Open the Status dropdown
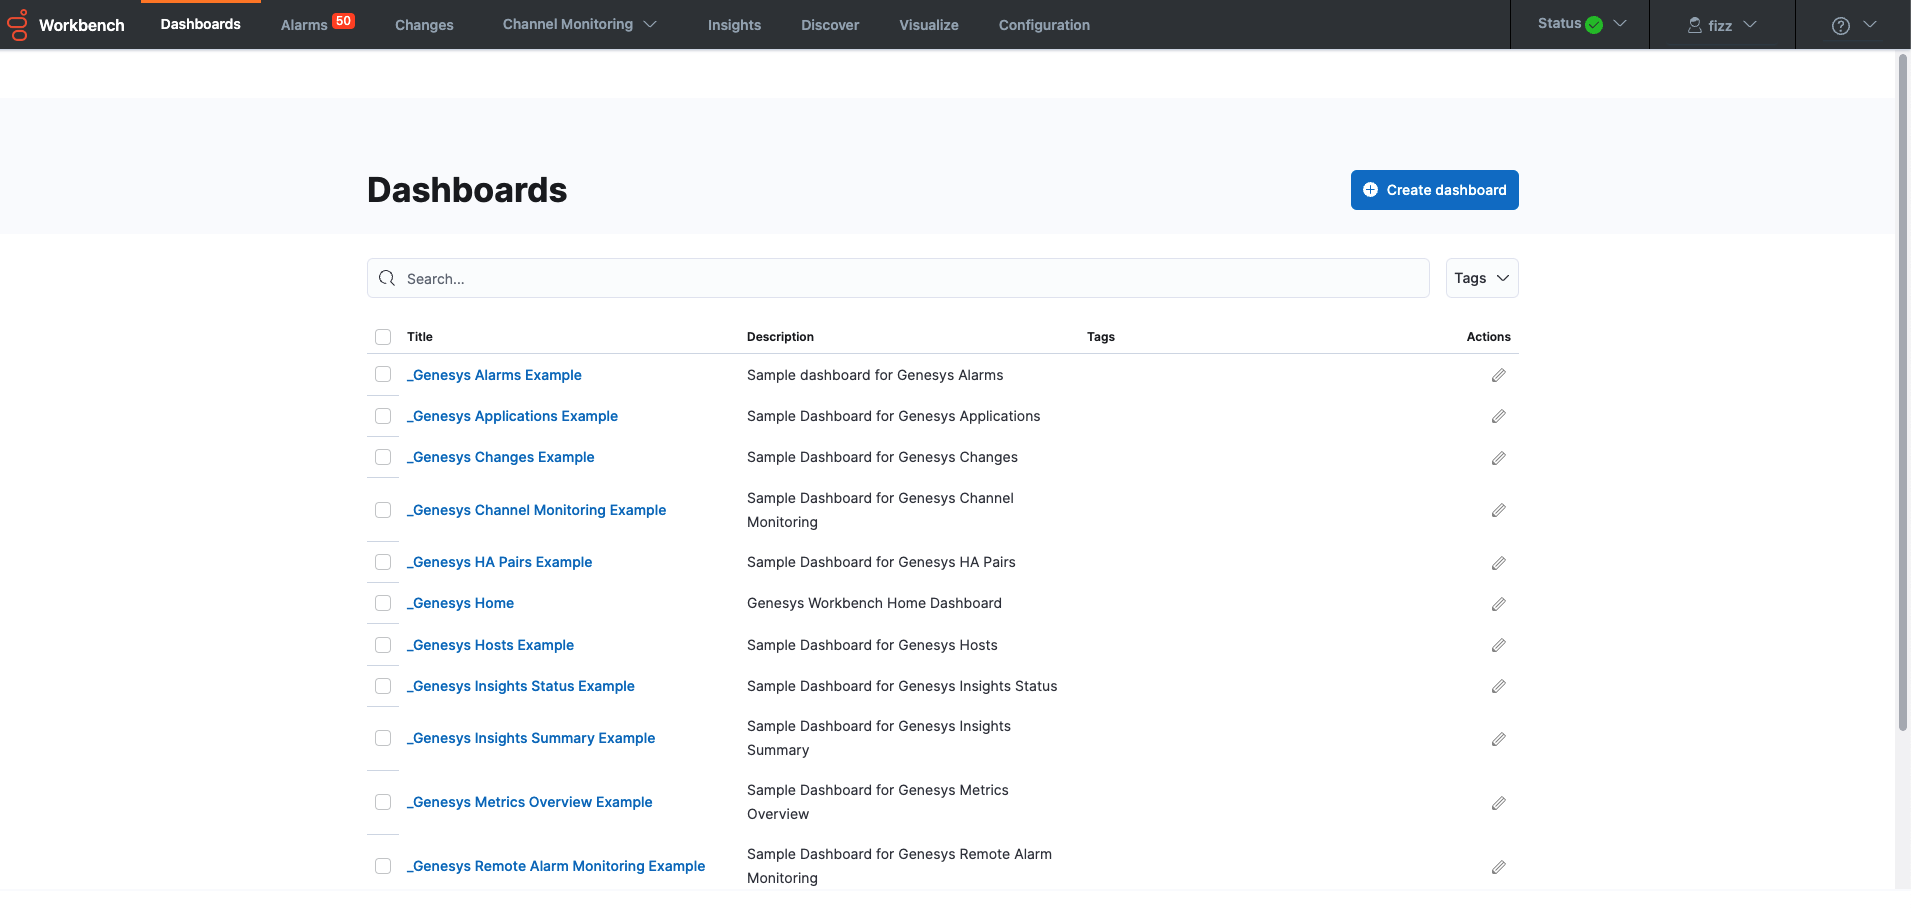This screenshot has height=914, width=1911. point(1582,24)
